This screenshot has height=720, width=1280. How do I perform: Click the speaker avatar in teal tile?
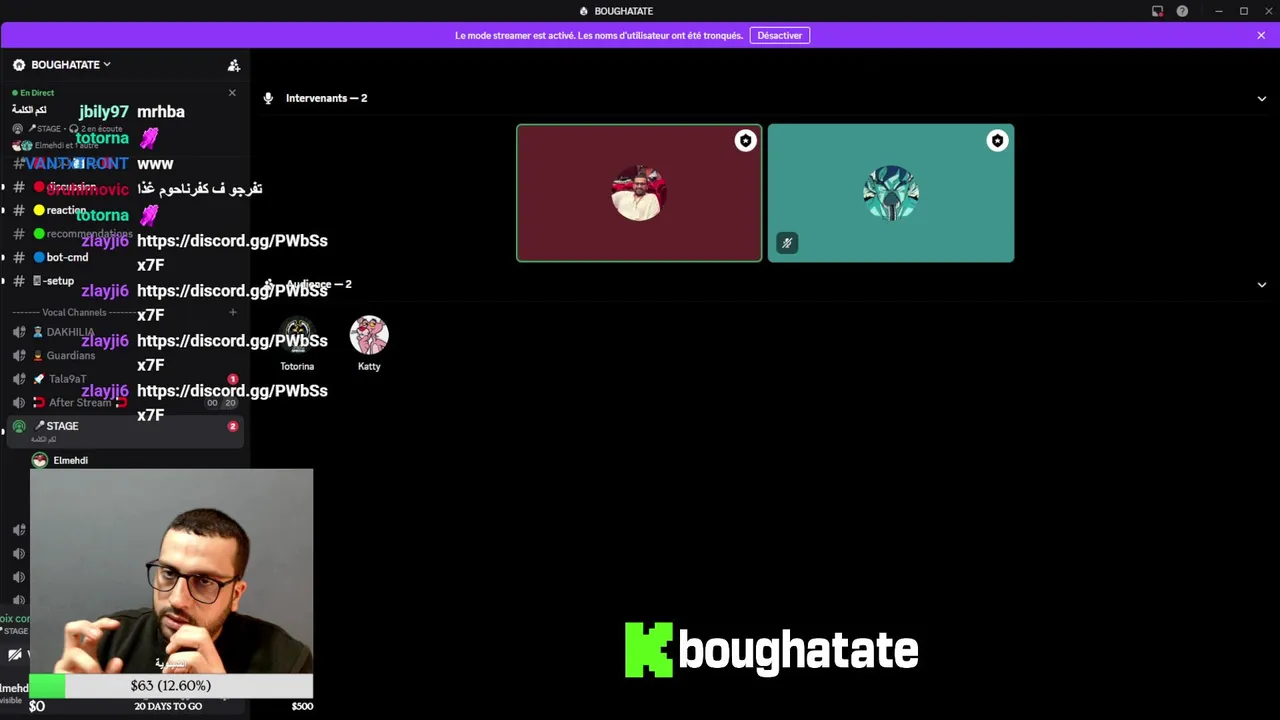pyautogui.click(x=891, y=192)
